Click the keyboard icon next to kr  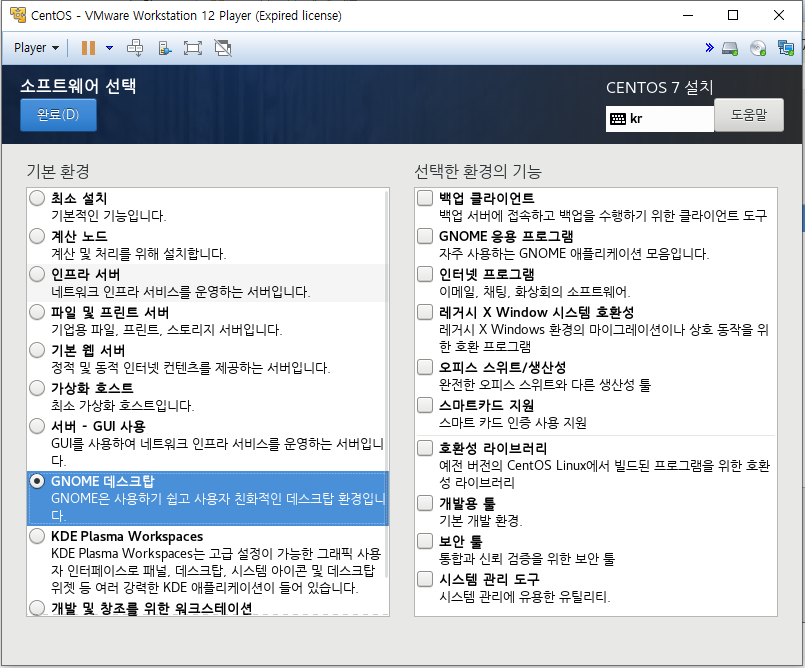click(x=618, y=119)
